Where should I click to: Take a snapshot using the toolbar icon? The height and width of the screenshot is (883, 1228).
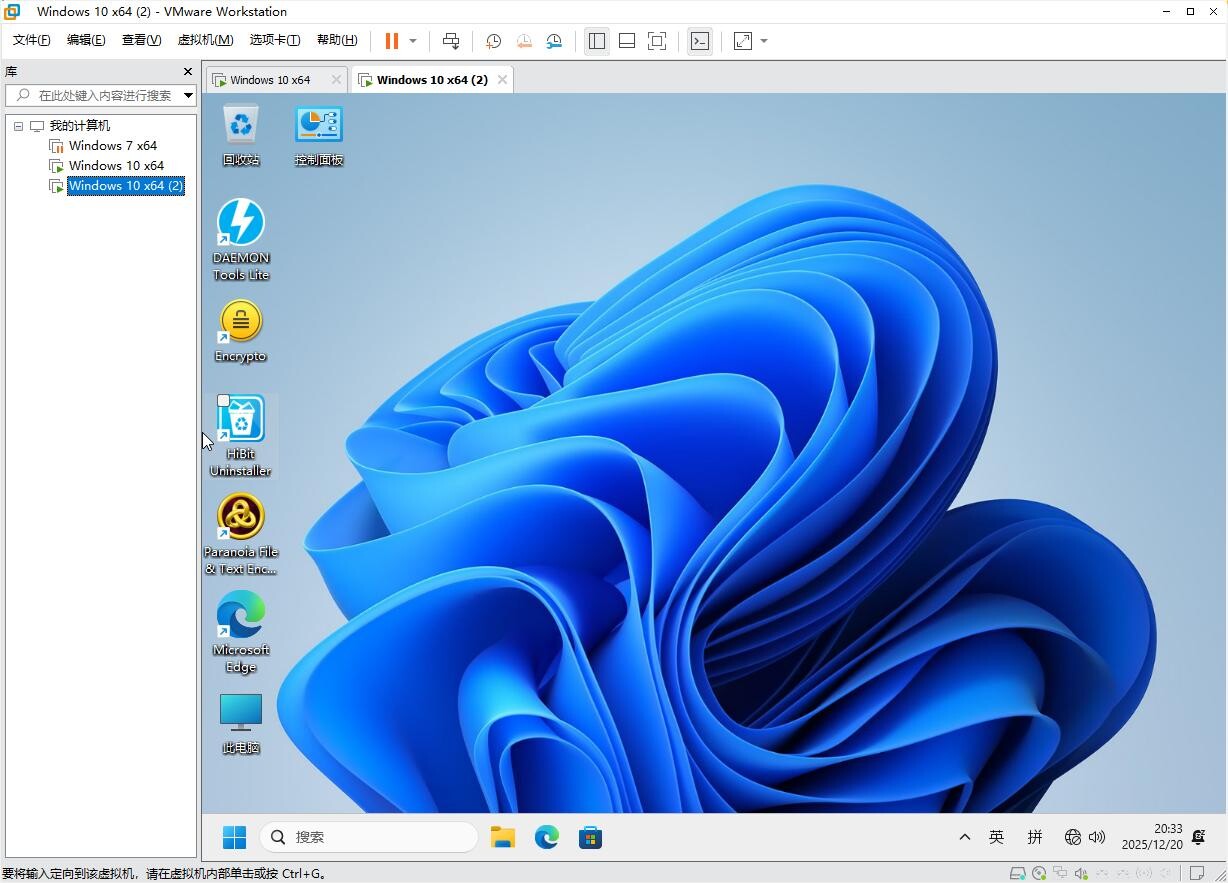click(x=493, y=41)
